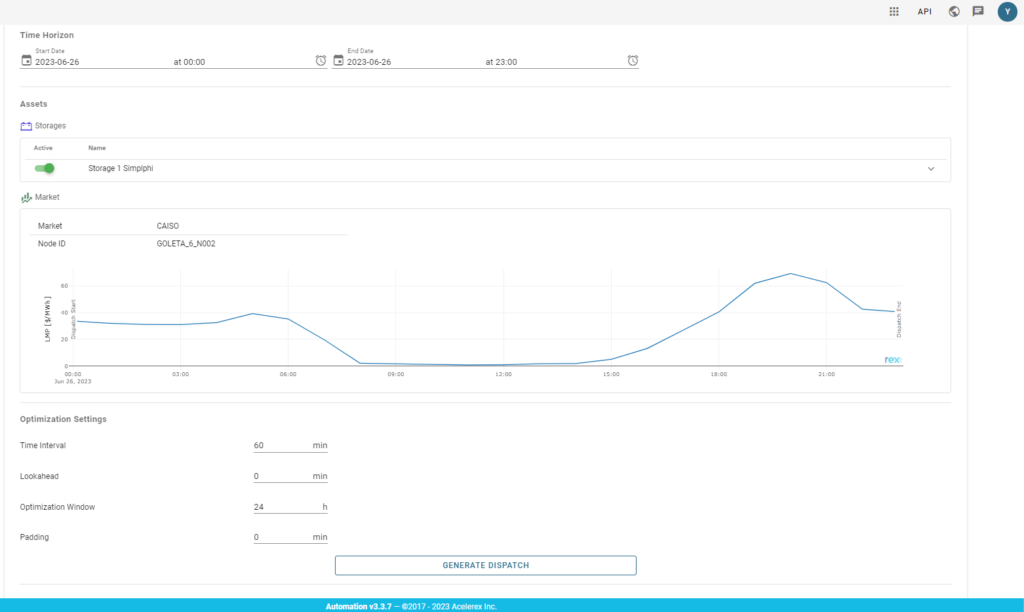Open the API menu item
The width and height of the screenshot is (1024, 612).
(925, 12)
